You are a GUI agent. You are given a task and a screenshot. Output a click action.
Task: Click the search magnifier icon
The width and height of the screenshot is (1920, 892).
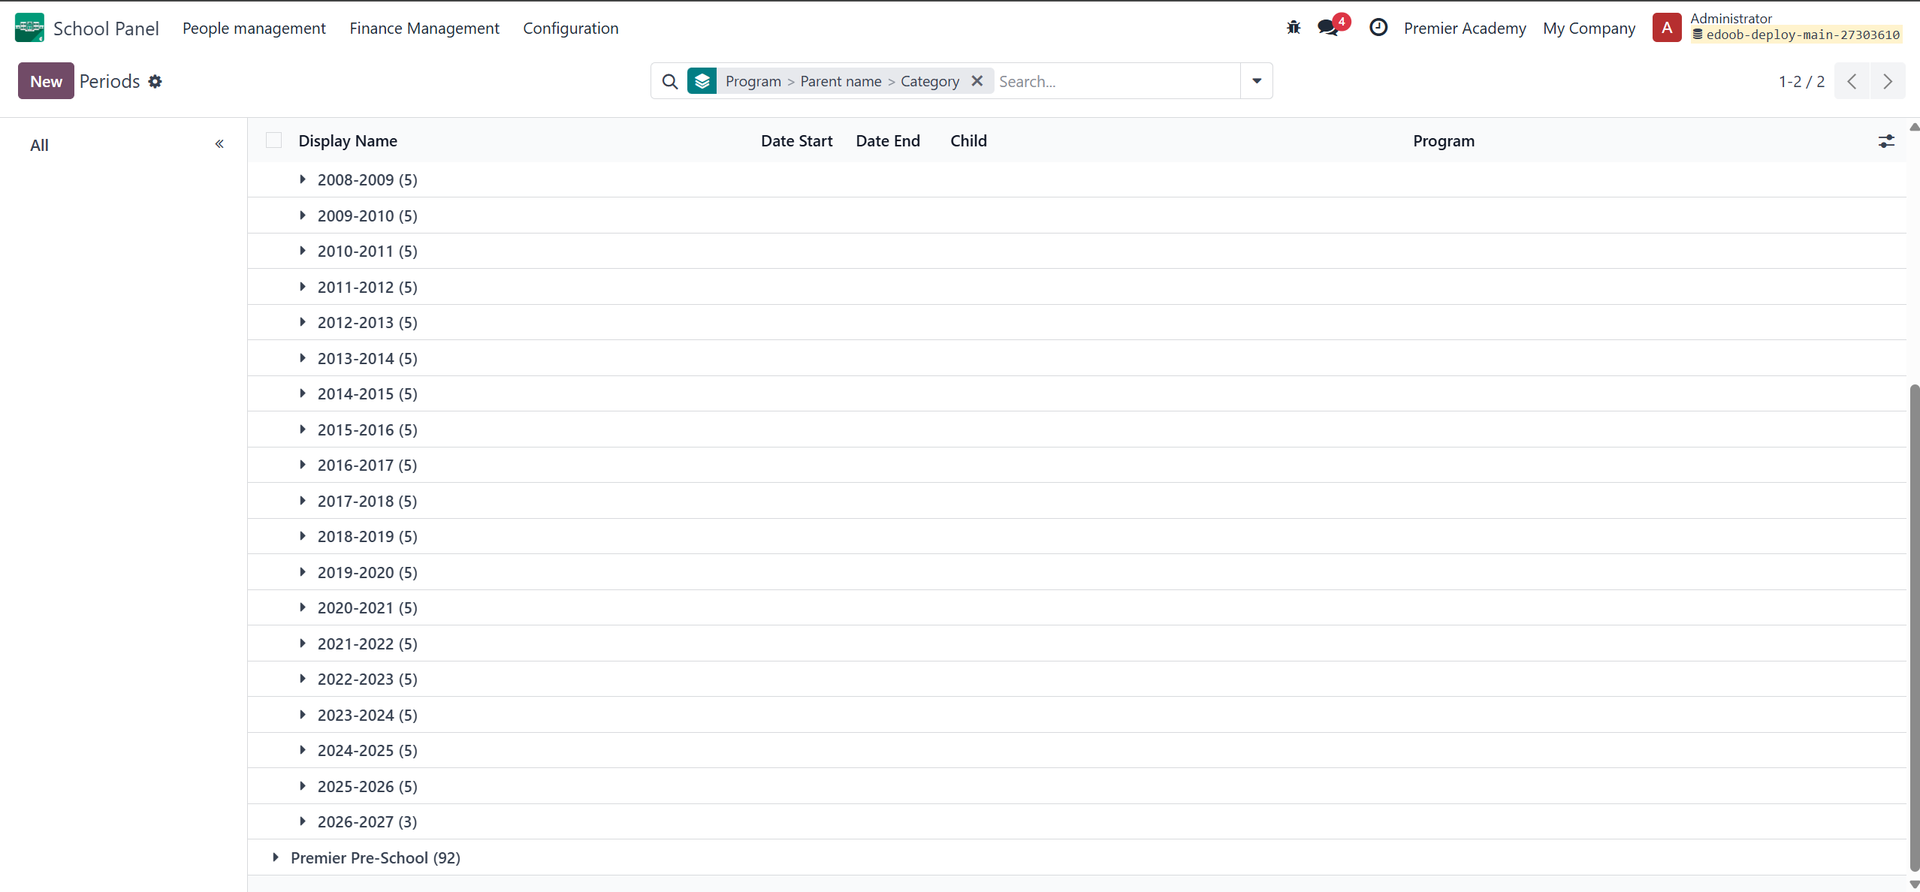(670, 82)
